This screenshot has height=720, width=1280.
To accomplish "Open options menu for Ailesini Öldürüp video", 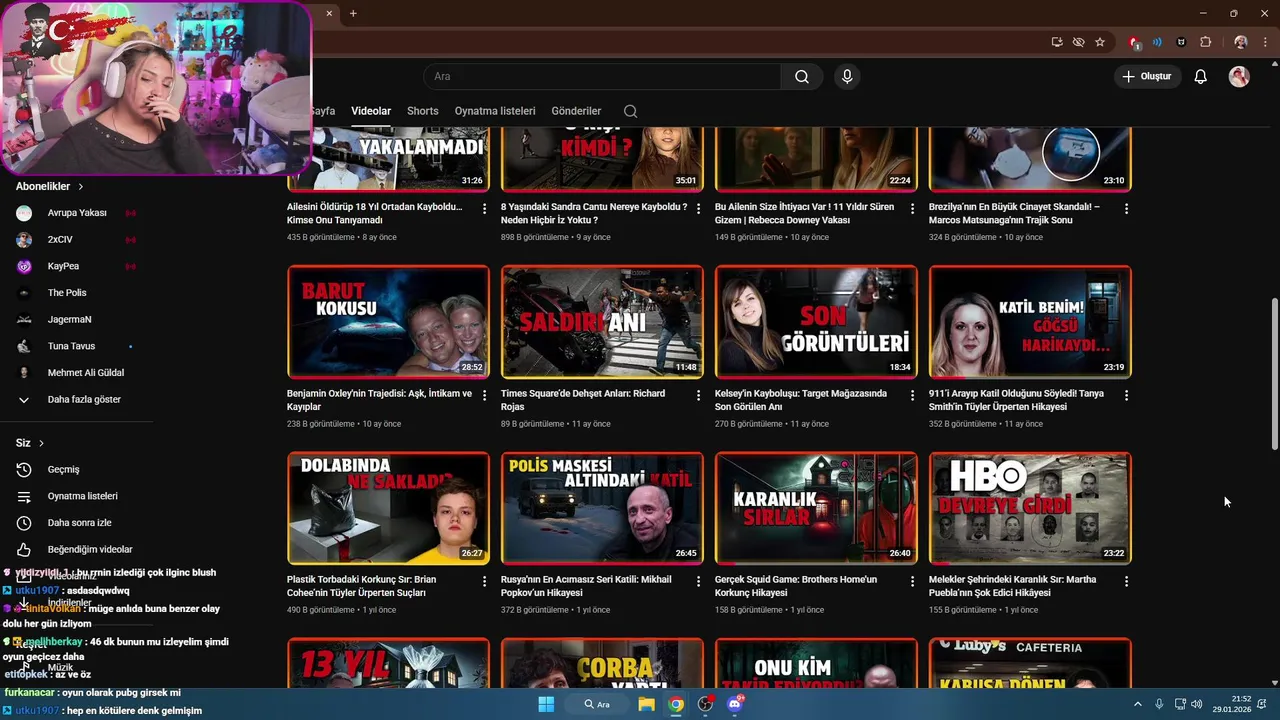I will pyautogui.click(x=484, y=208).
